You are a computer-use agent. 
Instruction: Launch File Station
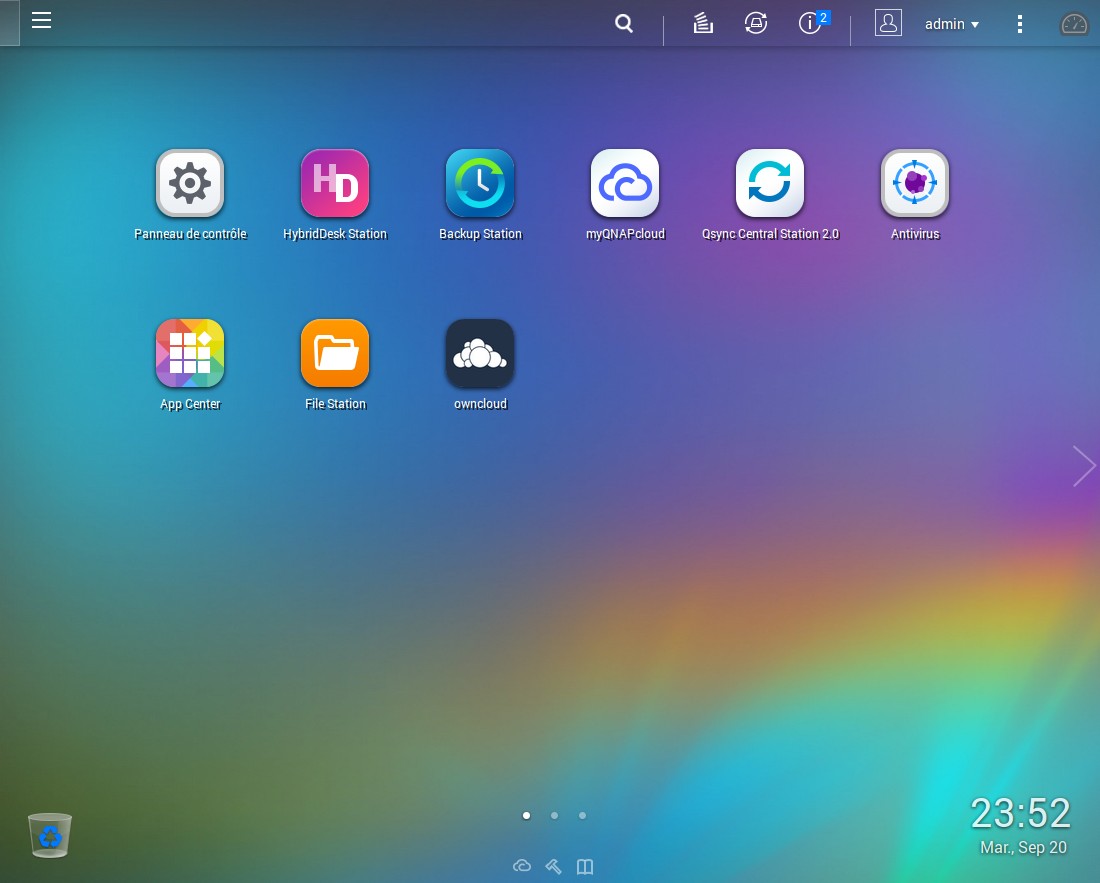point(335,353)
